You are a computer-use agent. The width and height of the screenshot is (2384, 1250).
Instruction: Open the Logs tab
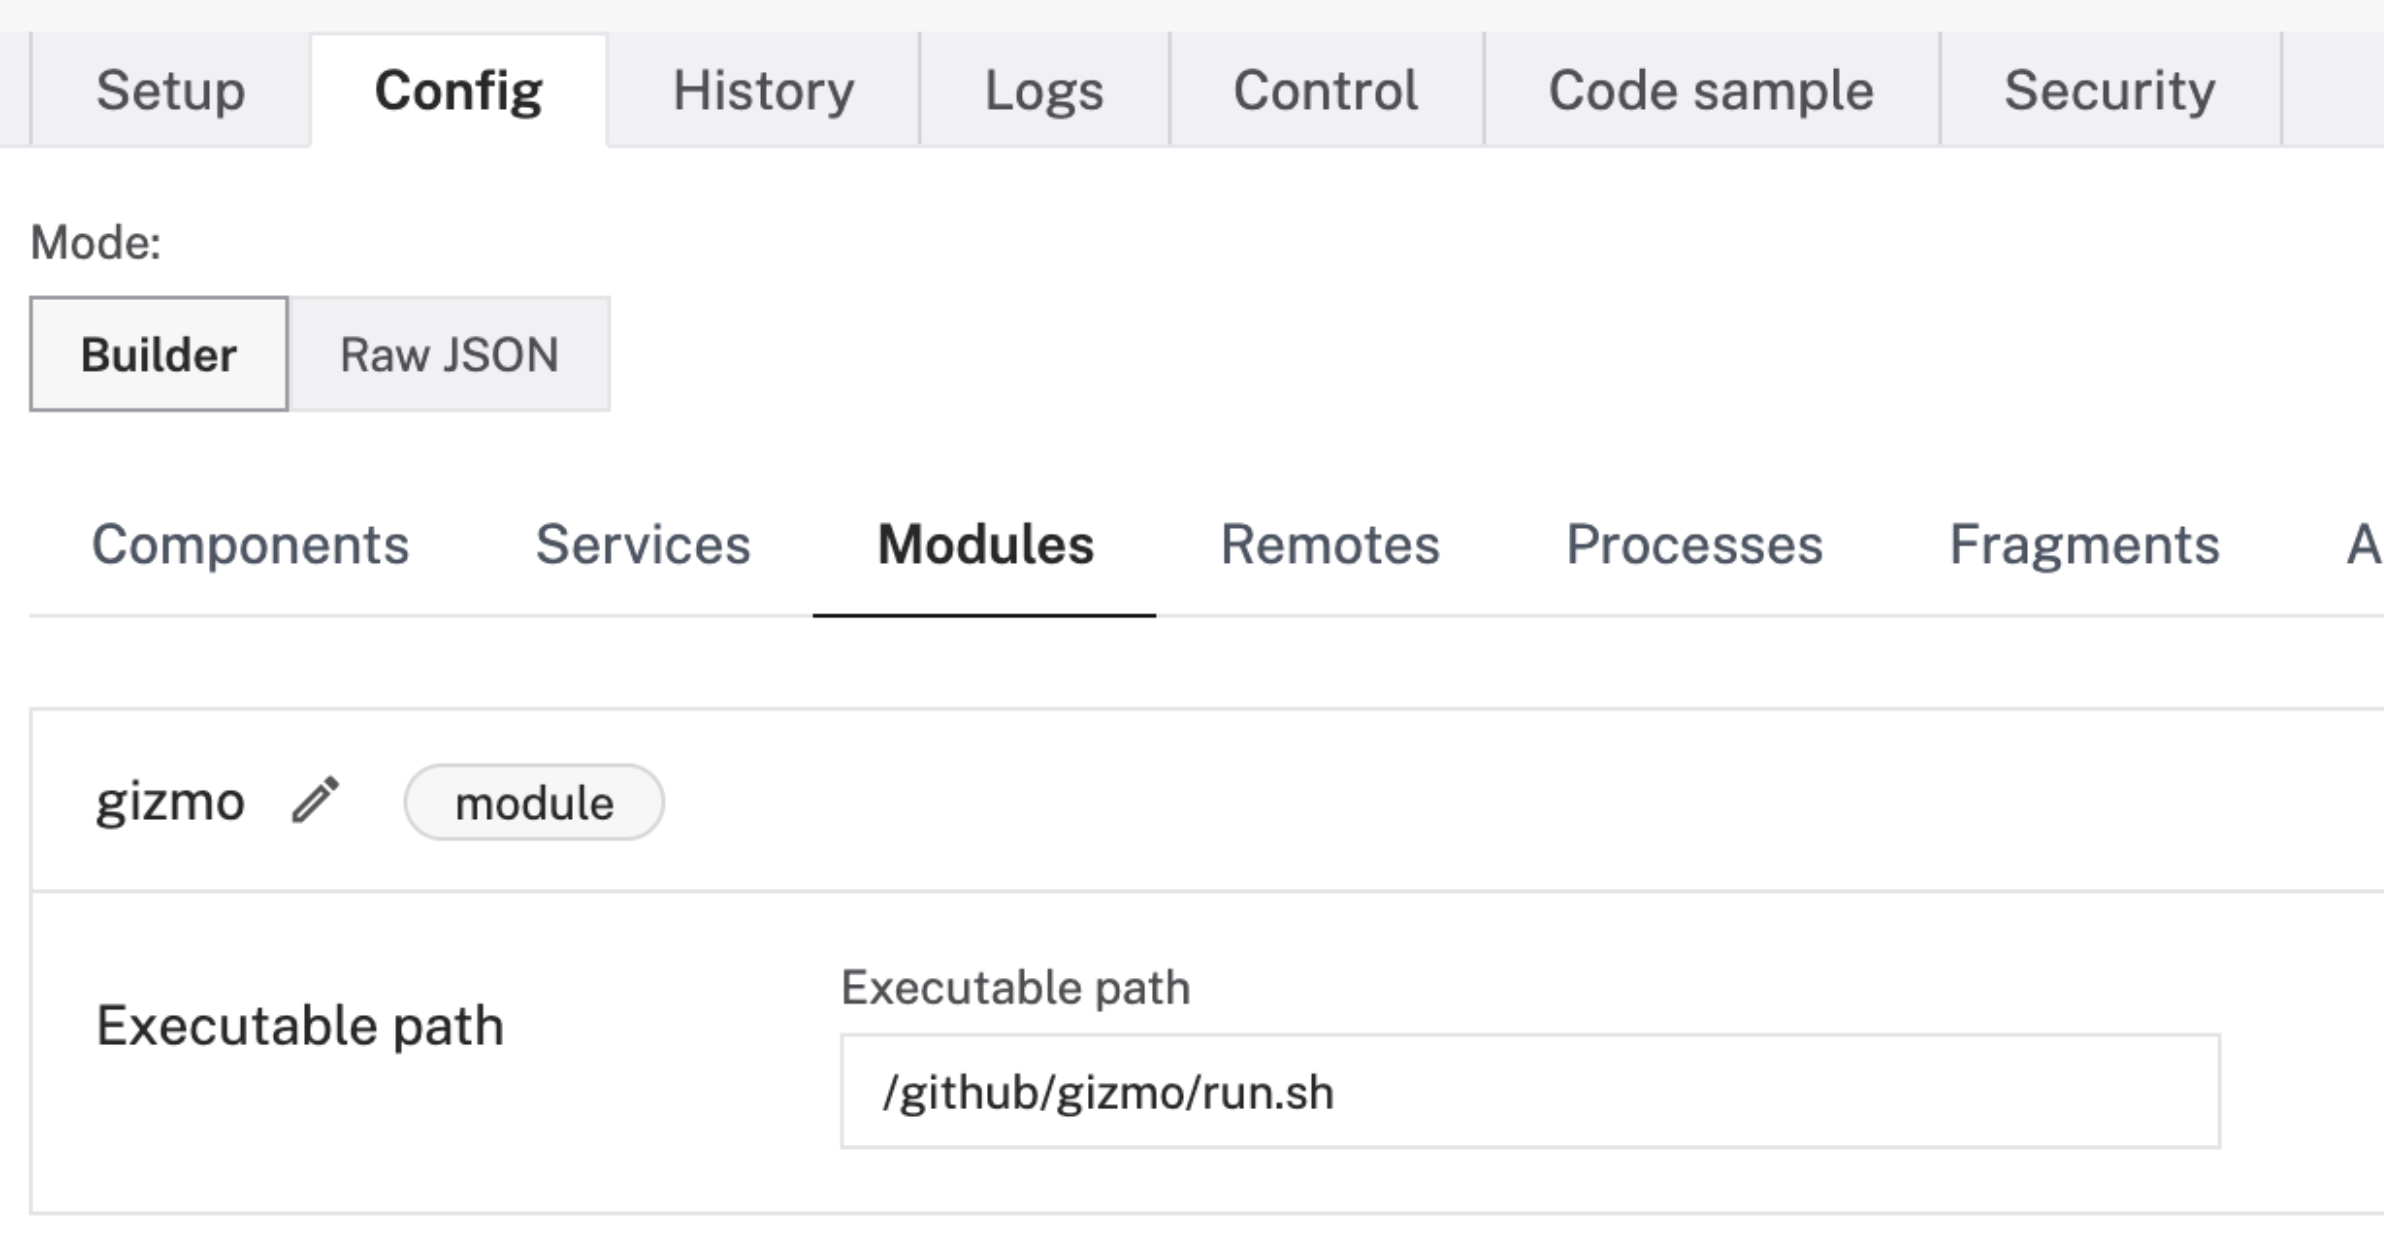[1044, 90]
